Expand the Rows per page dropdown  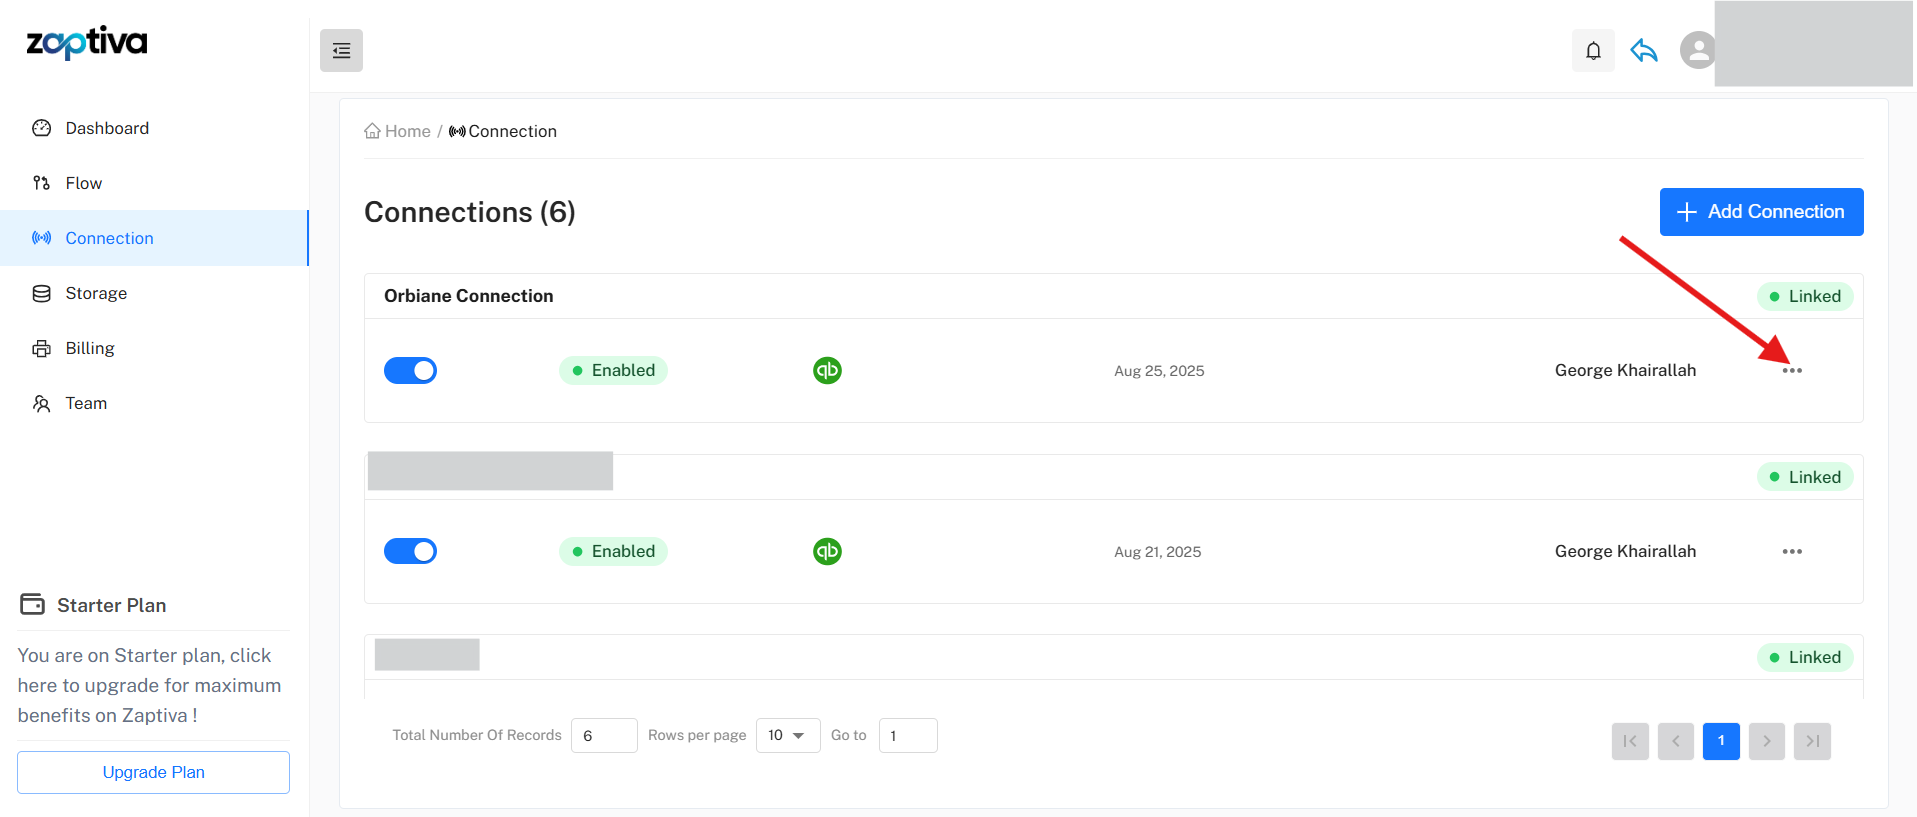pos(788,736)
